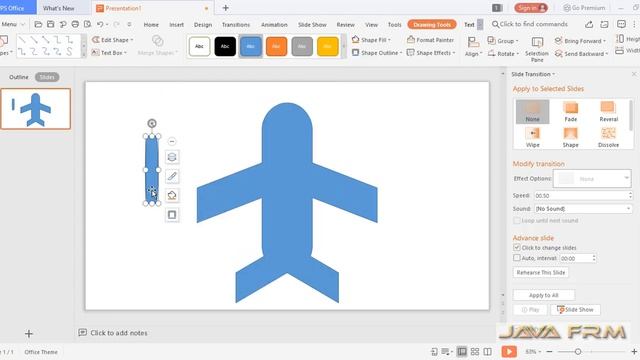Click the Undo arrow icon

point(100,24)
